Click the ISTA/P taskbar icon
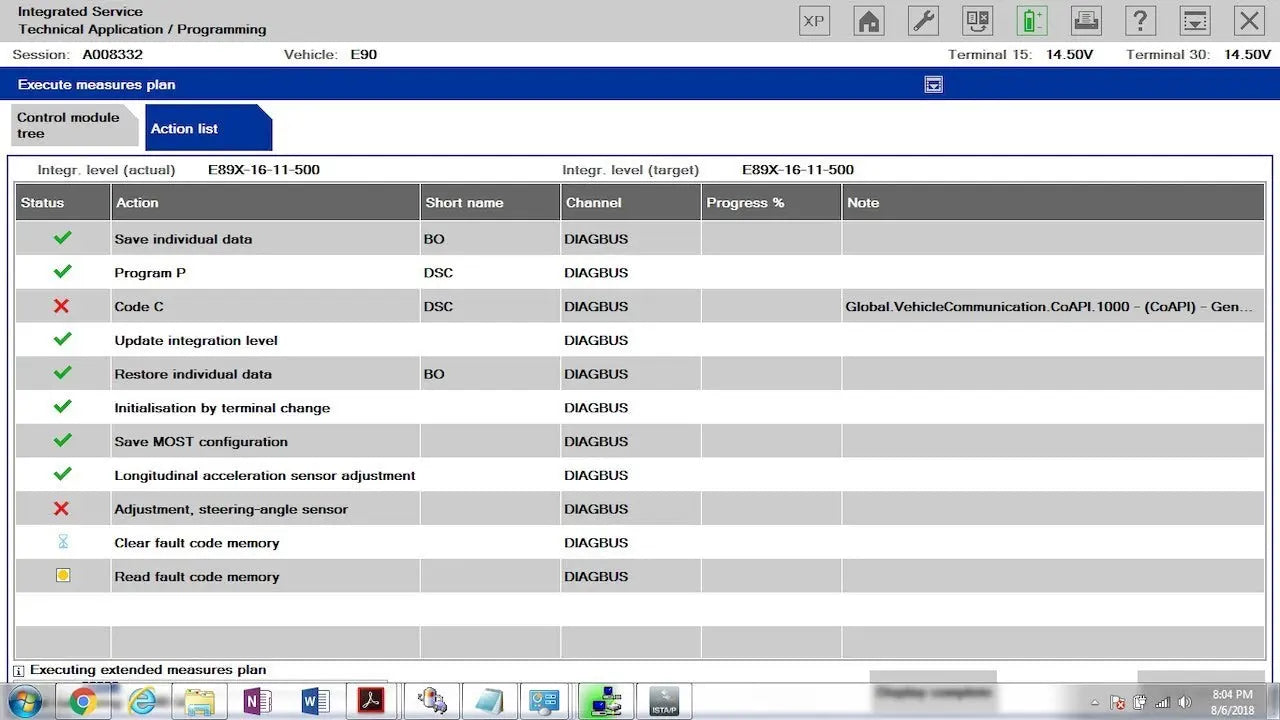This screenshot has width=1280, height=720. 664,701
